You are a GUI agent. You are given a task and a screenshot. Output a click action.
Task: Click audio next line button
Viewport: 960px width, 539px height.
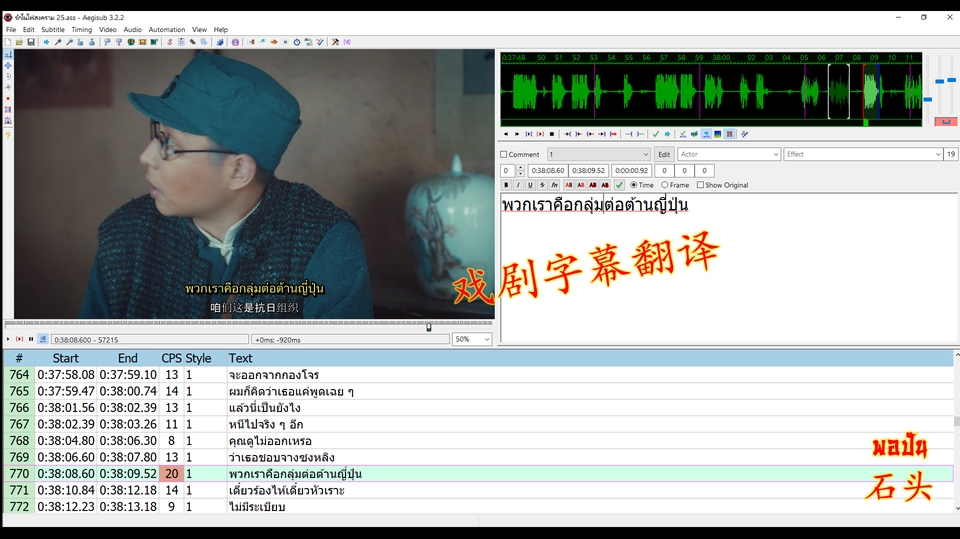[517, 134]
